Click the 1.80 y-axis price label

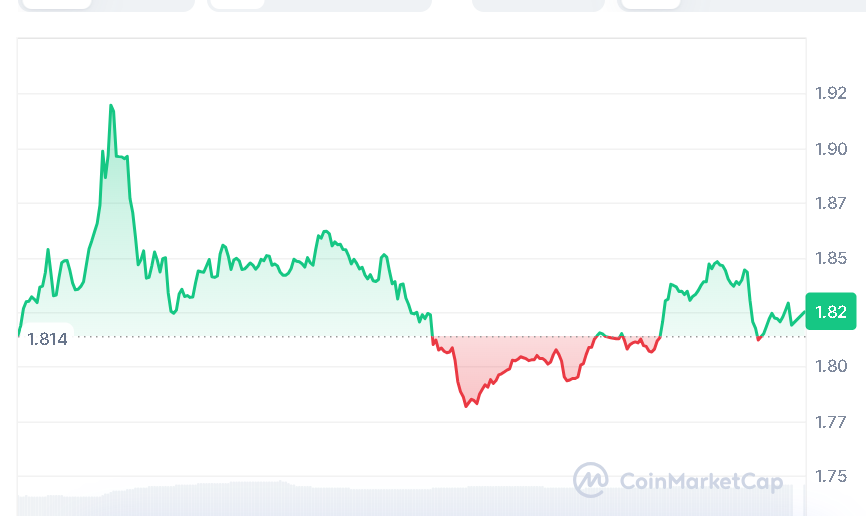[831, 367]
